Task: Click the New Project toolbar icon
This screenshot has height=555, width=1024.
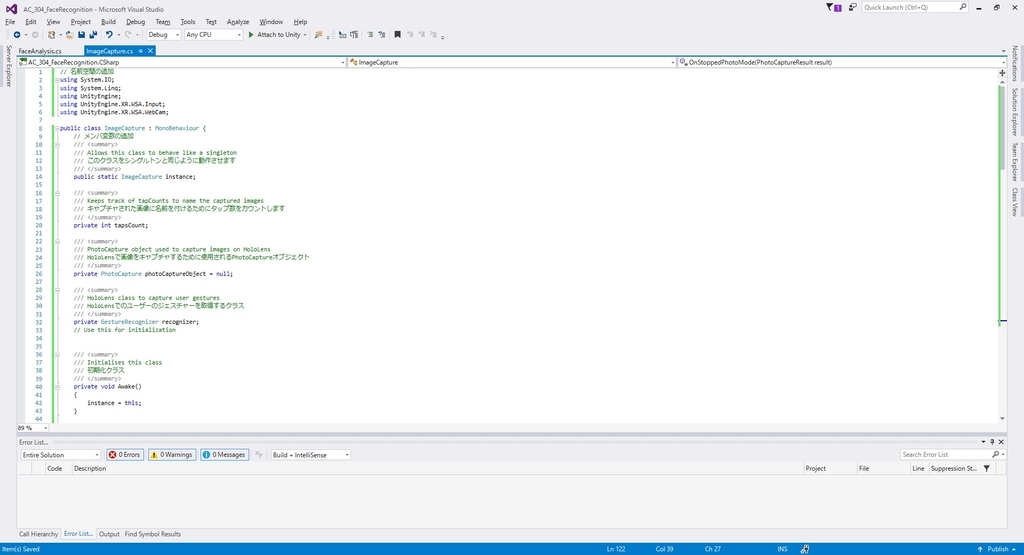Action: [x=52, y=35]
